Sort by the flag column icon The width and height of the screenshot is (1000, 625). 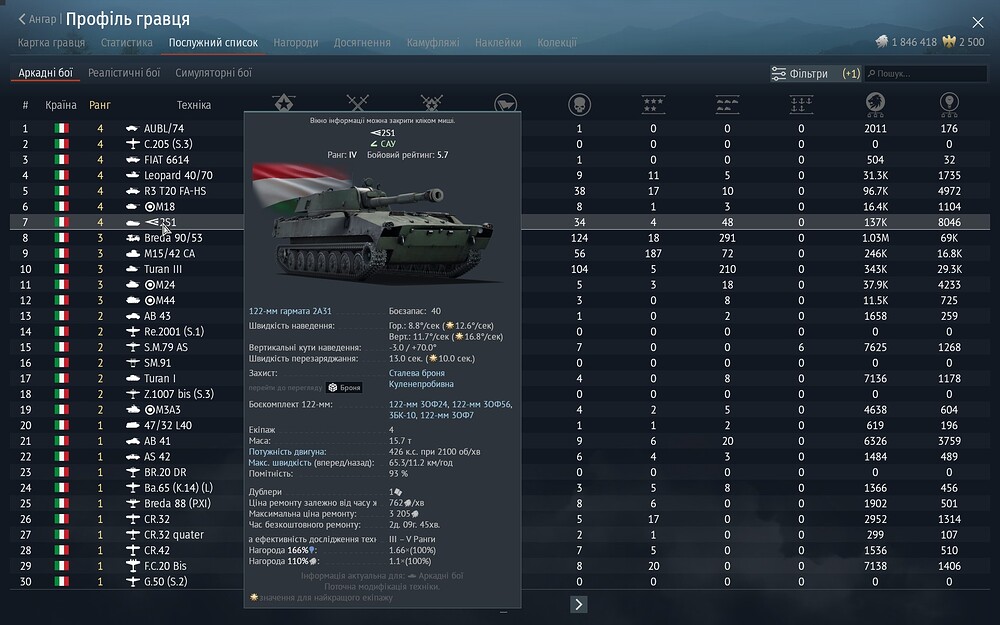click(x=506, y=103)
